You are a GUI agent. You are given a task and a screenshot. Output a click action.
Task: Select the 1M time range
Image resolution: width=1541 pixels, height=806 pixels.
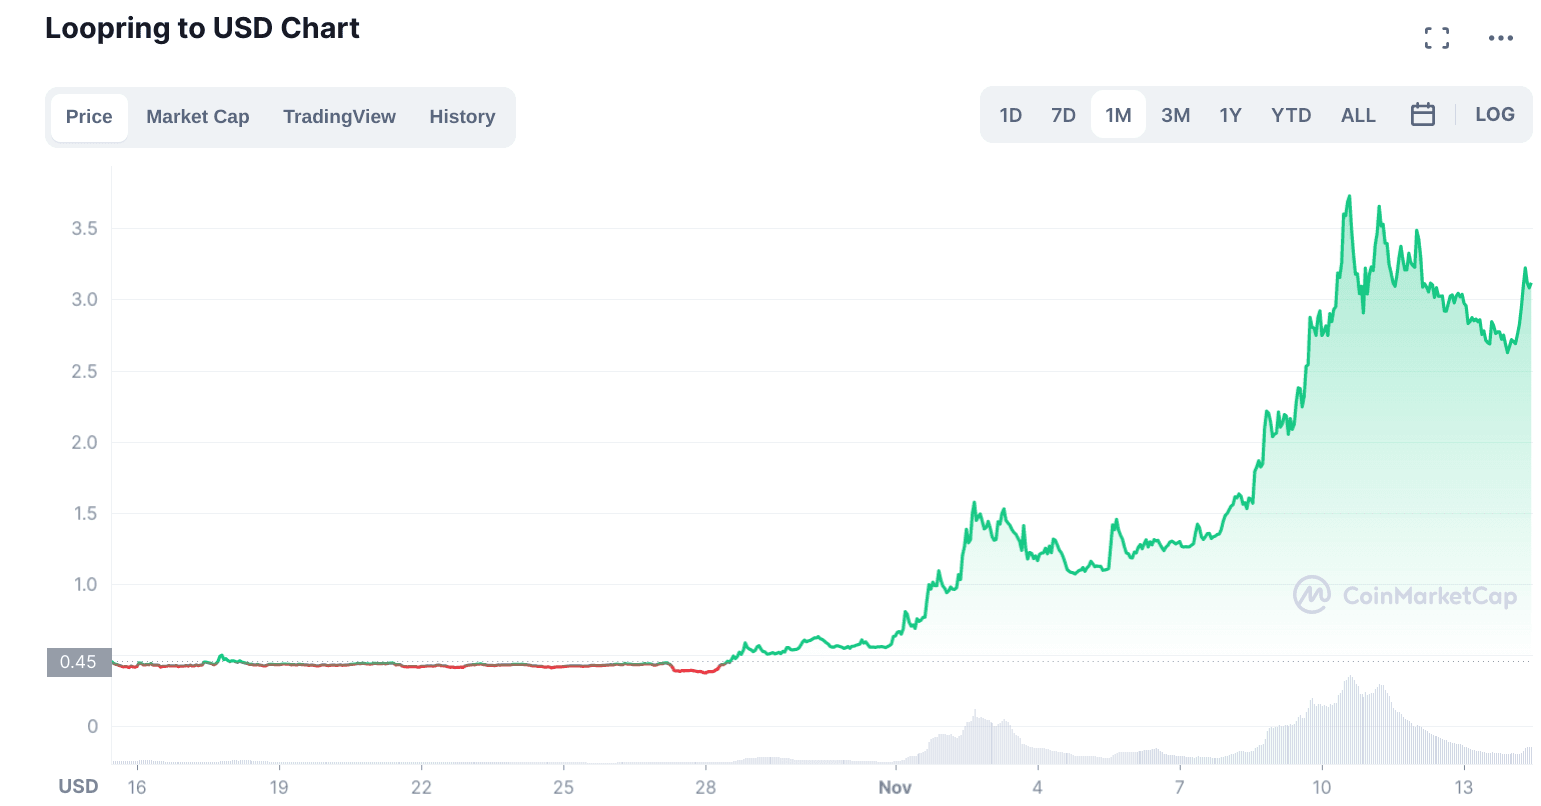(x=1118, y=115)
